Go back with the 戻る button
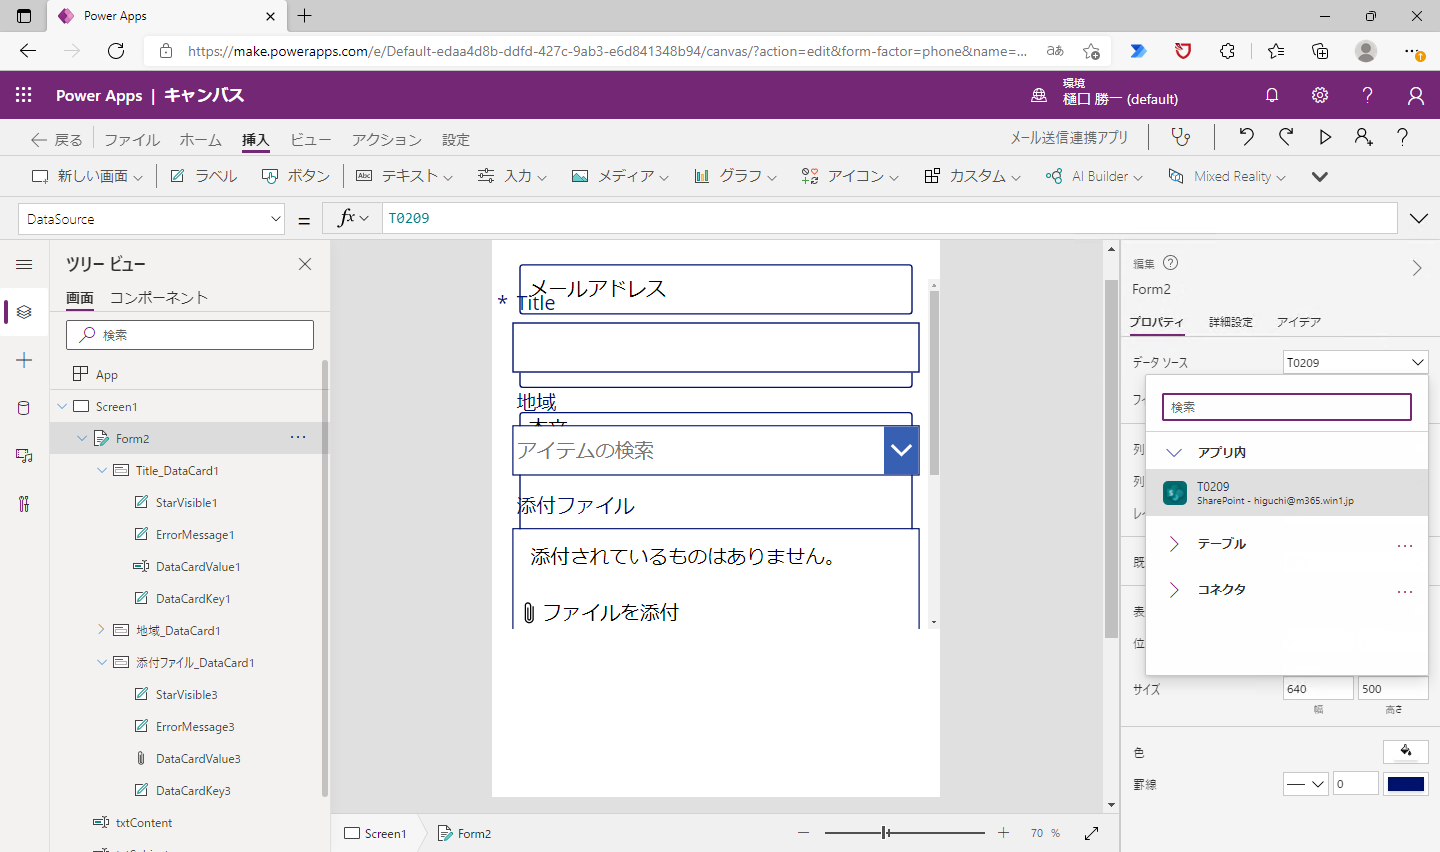 point(56,140)
